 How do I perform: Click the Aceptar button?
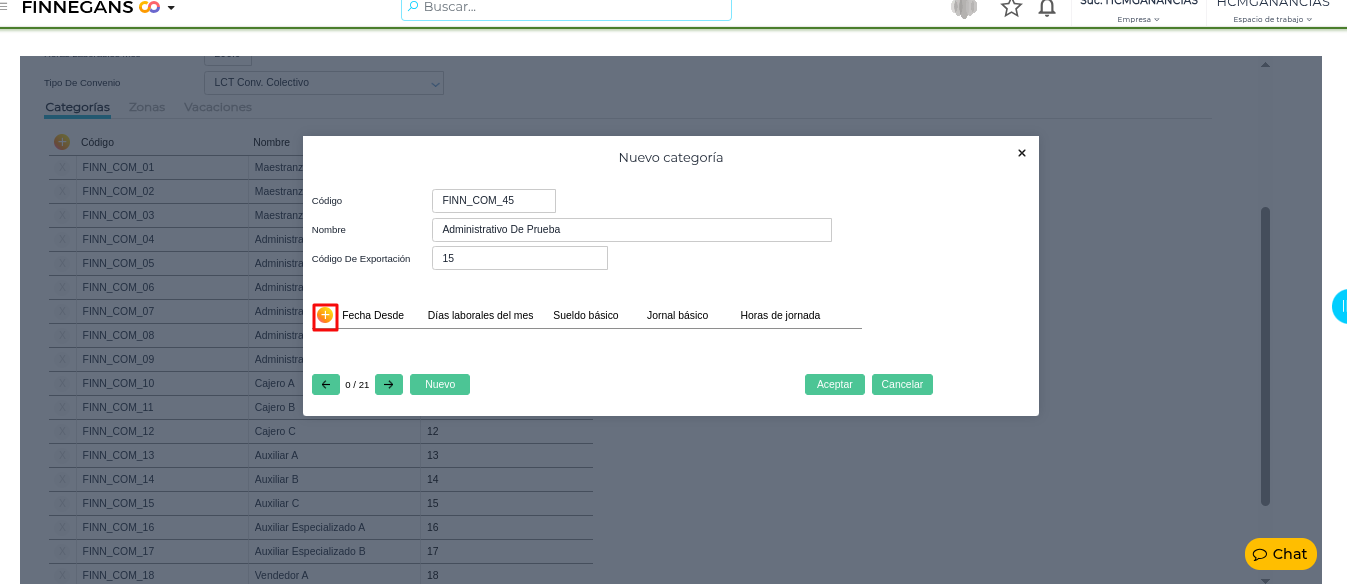coord(834,384)
